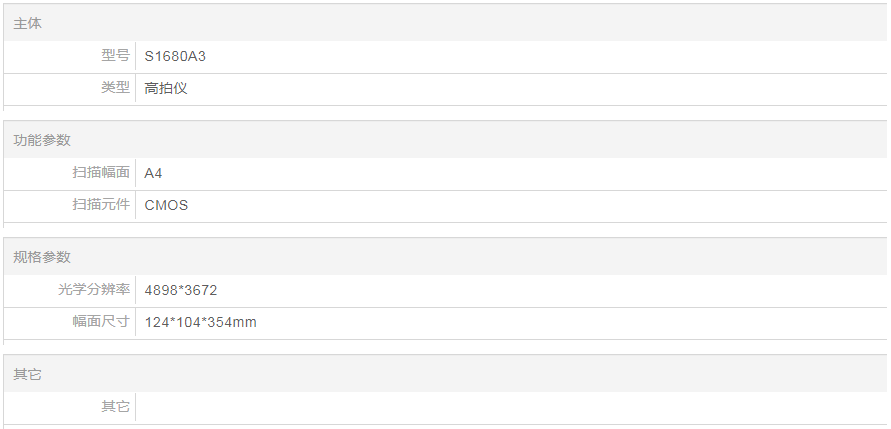The width and height of the screenshot is (891, 429).
Task: Select the 高拍仪 type value
Action: [x=166, y=88]
